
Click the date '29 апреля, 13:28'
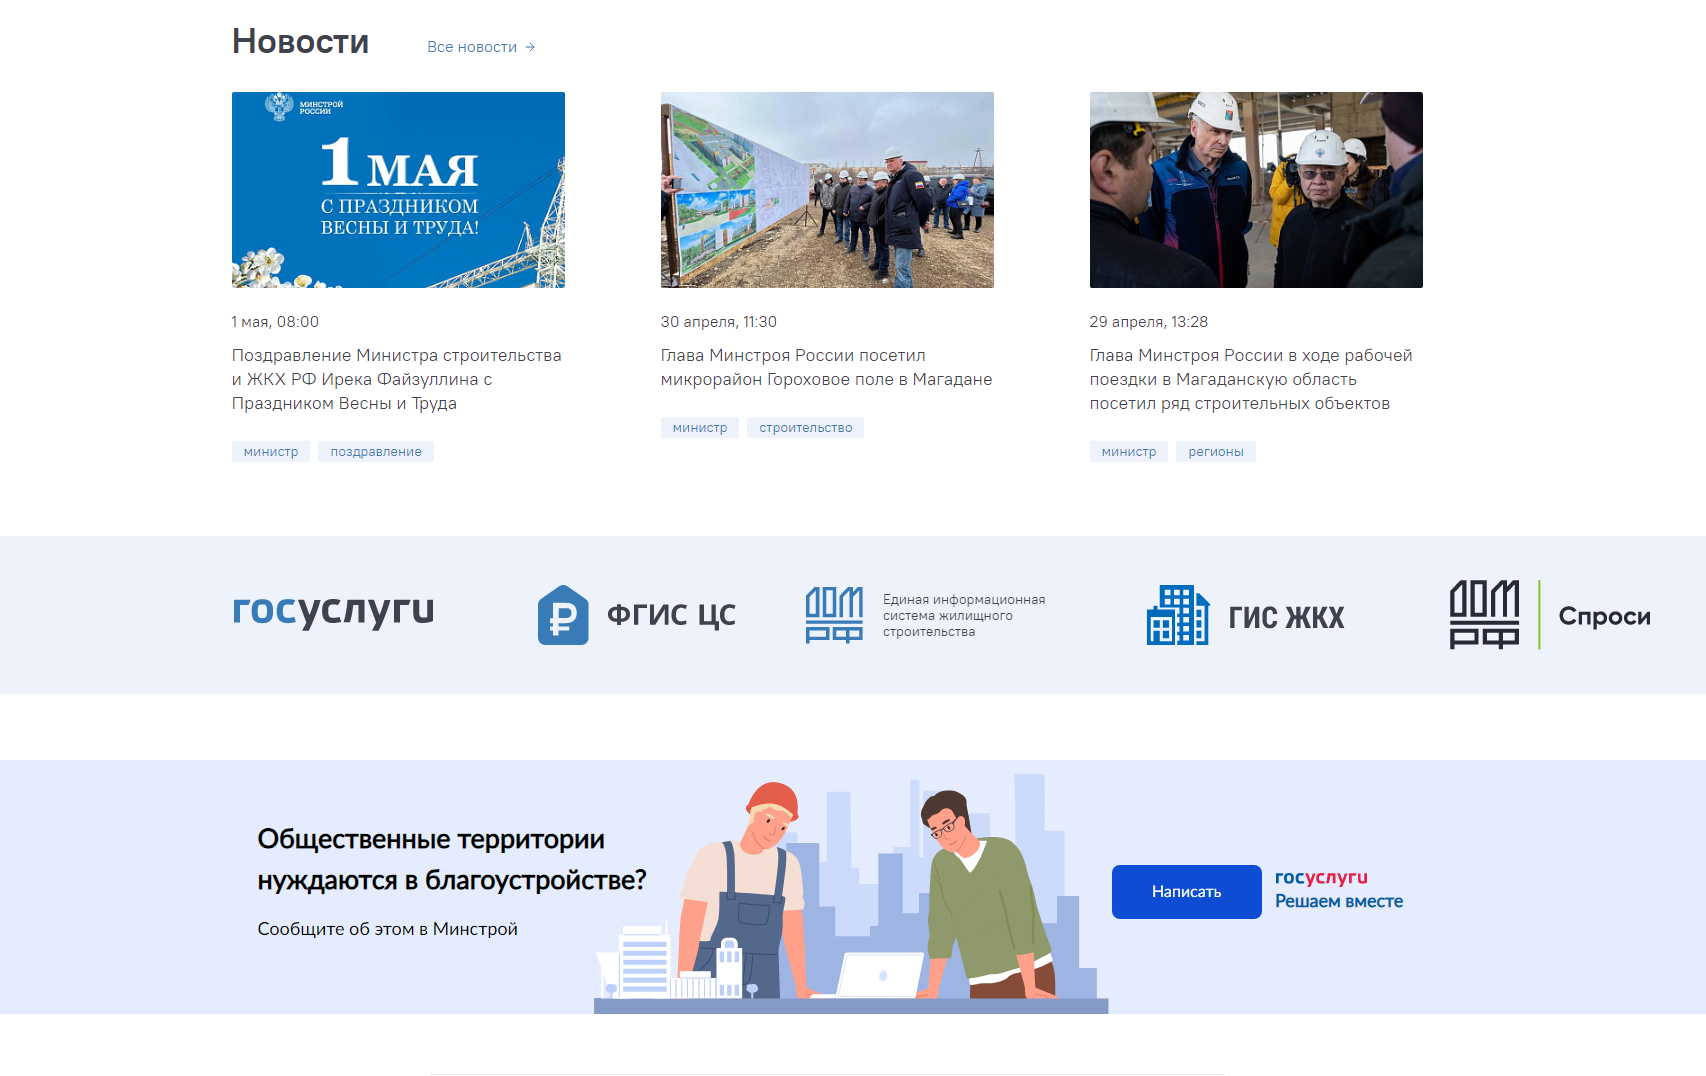(1149, 322)
